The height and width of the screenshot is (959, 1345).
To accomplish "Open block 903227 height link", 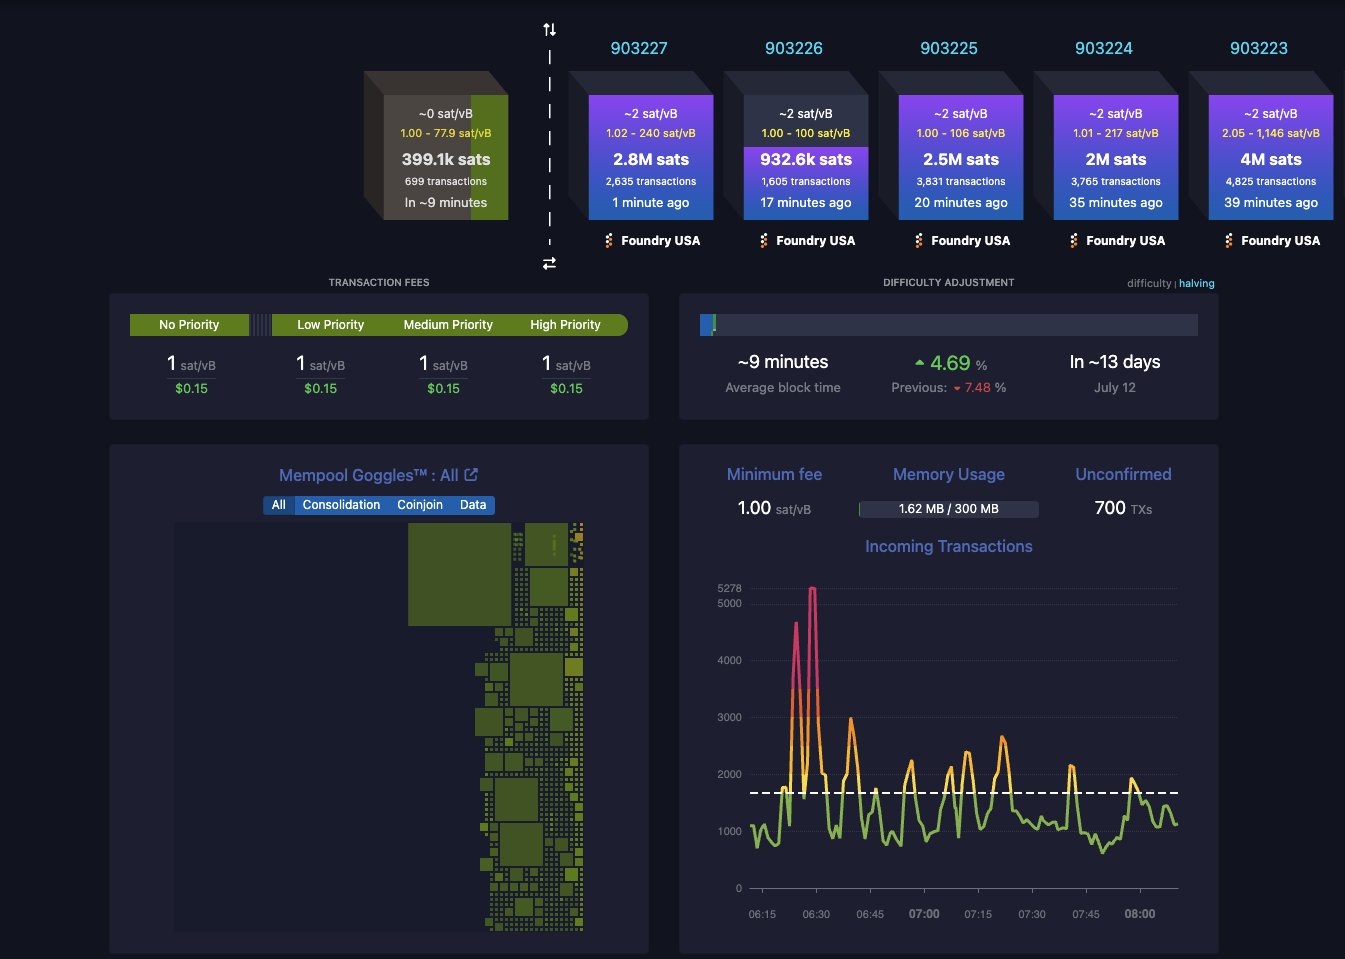I will click(639, 48).
